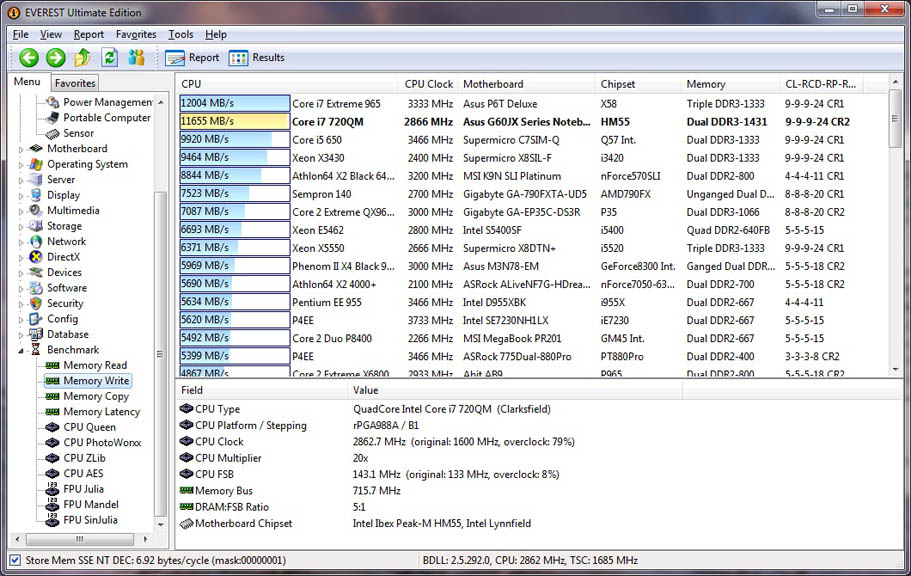The image size is (911, 576).
Task: Click the FPU SinJulia benchmark icon
Action: coord(52,520)
